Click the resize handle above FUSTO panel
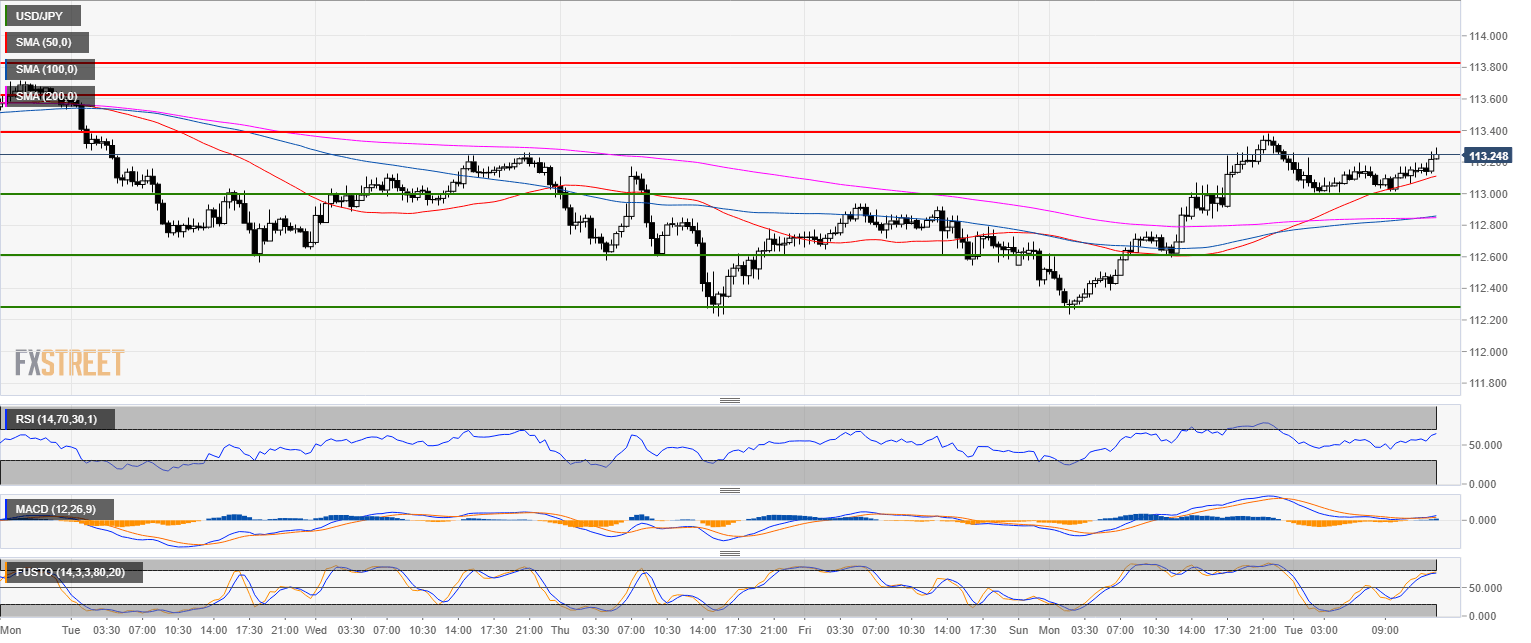The width and height of the screenshot is (1531, 643). pyautogui.click(x=730, y=553)
